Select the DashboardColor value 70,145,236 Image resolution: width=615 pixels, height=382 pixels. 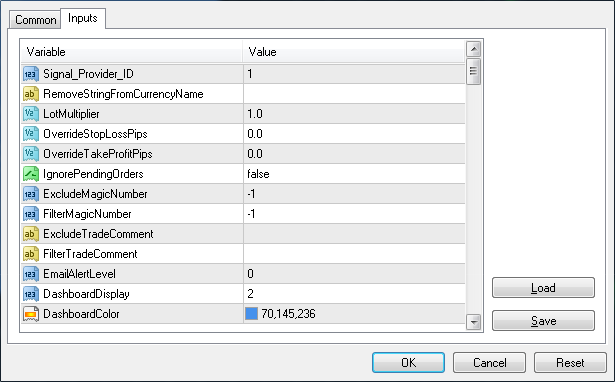288,314
